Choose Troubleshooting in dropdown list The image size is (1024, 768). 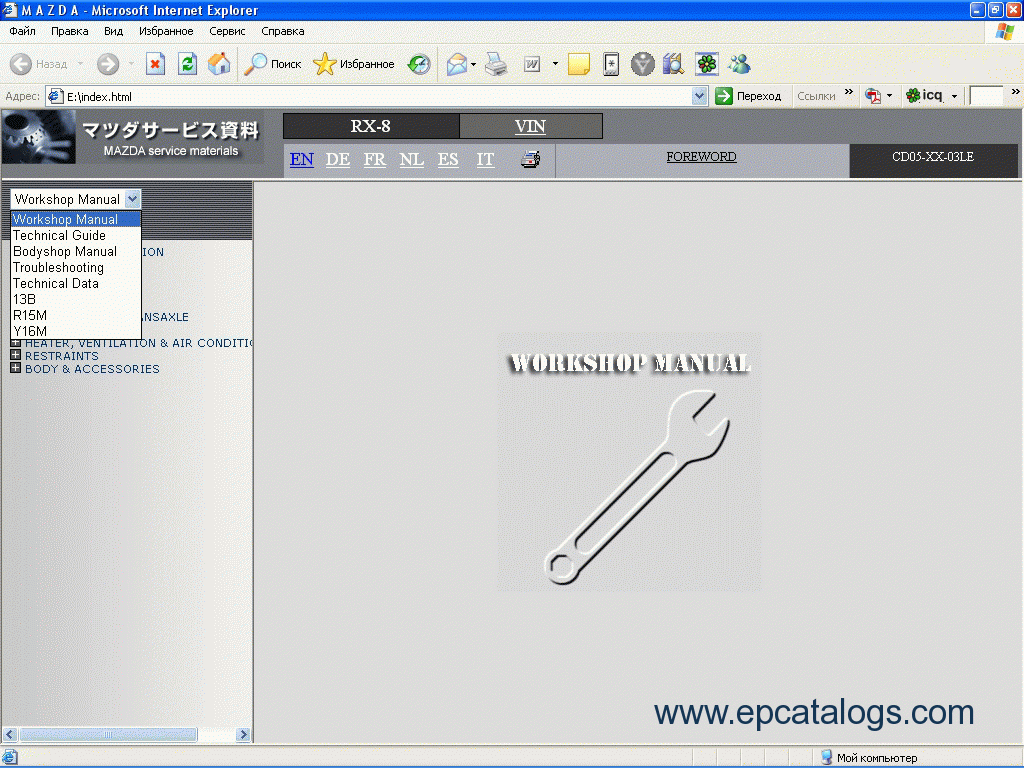pyautogui.click(x=76, y=267)
